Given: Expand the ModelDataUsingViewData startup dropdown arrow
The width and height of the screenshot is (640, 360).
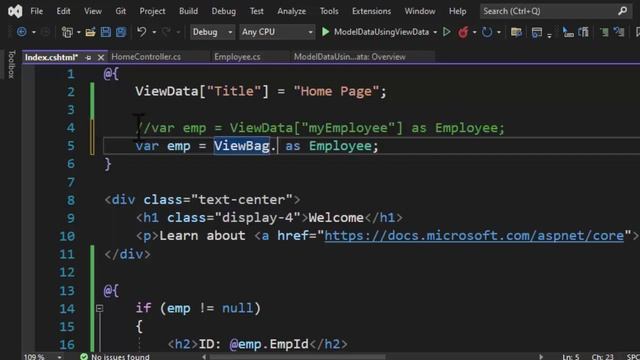Looking at the screenshot, I should coord(435,32).
